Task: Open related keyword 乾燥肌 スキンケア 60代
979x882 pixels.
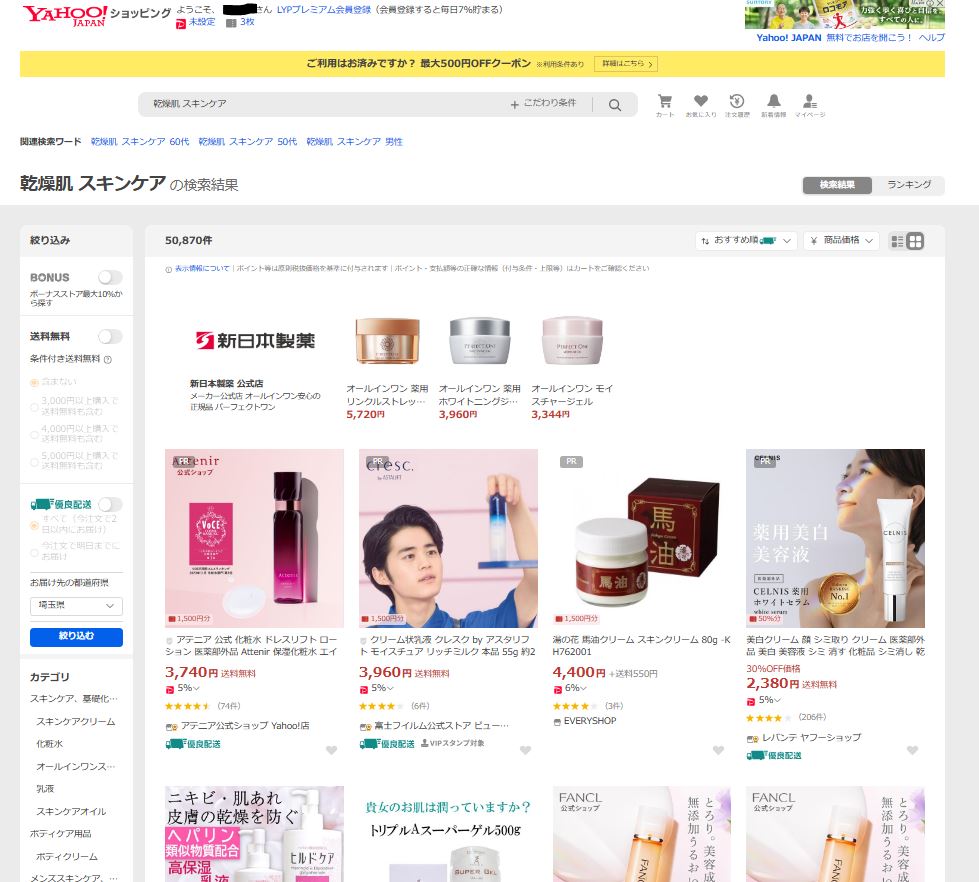Action: click(x=140, y=142)
